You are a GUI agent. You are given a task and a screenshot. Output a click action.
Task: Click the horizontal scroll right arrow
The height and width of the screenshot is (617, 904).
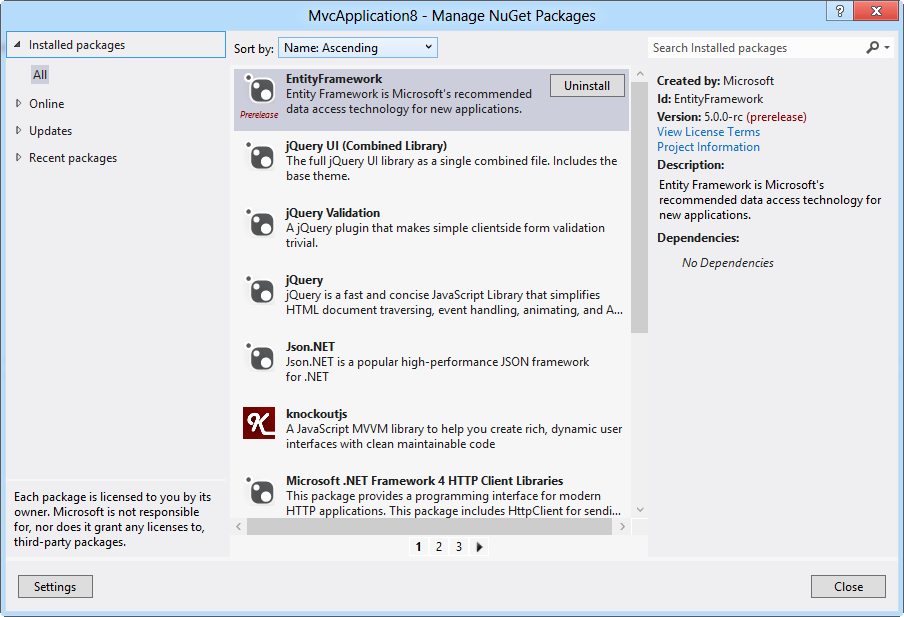coord(622,526)
